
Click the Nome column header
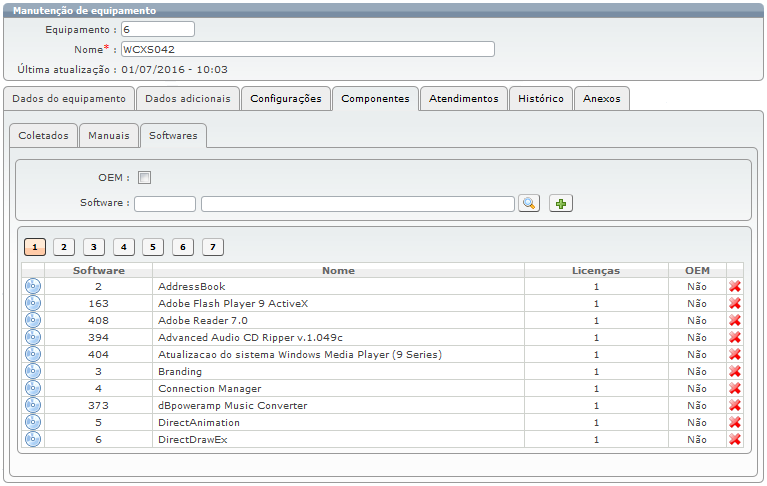click(339, 270)
